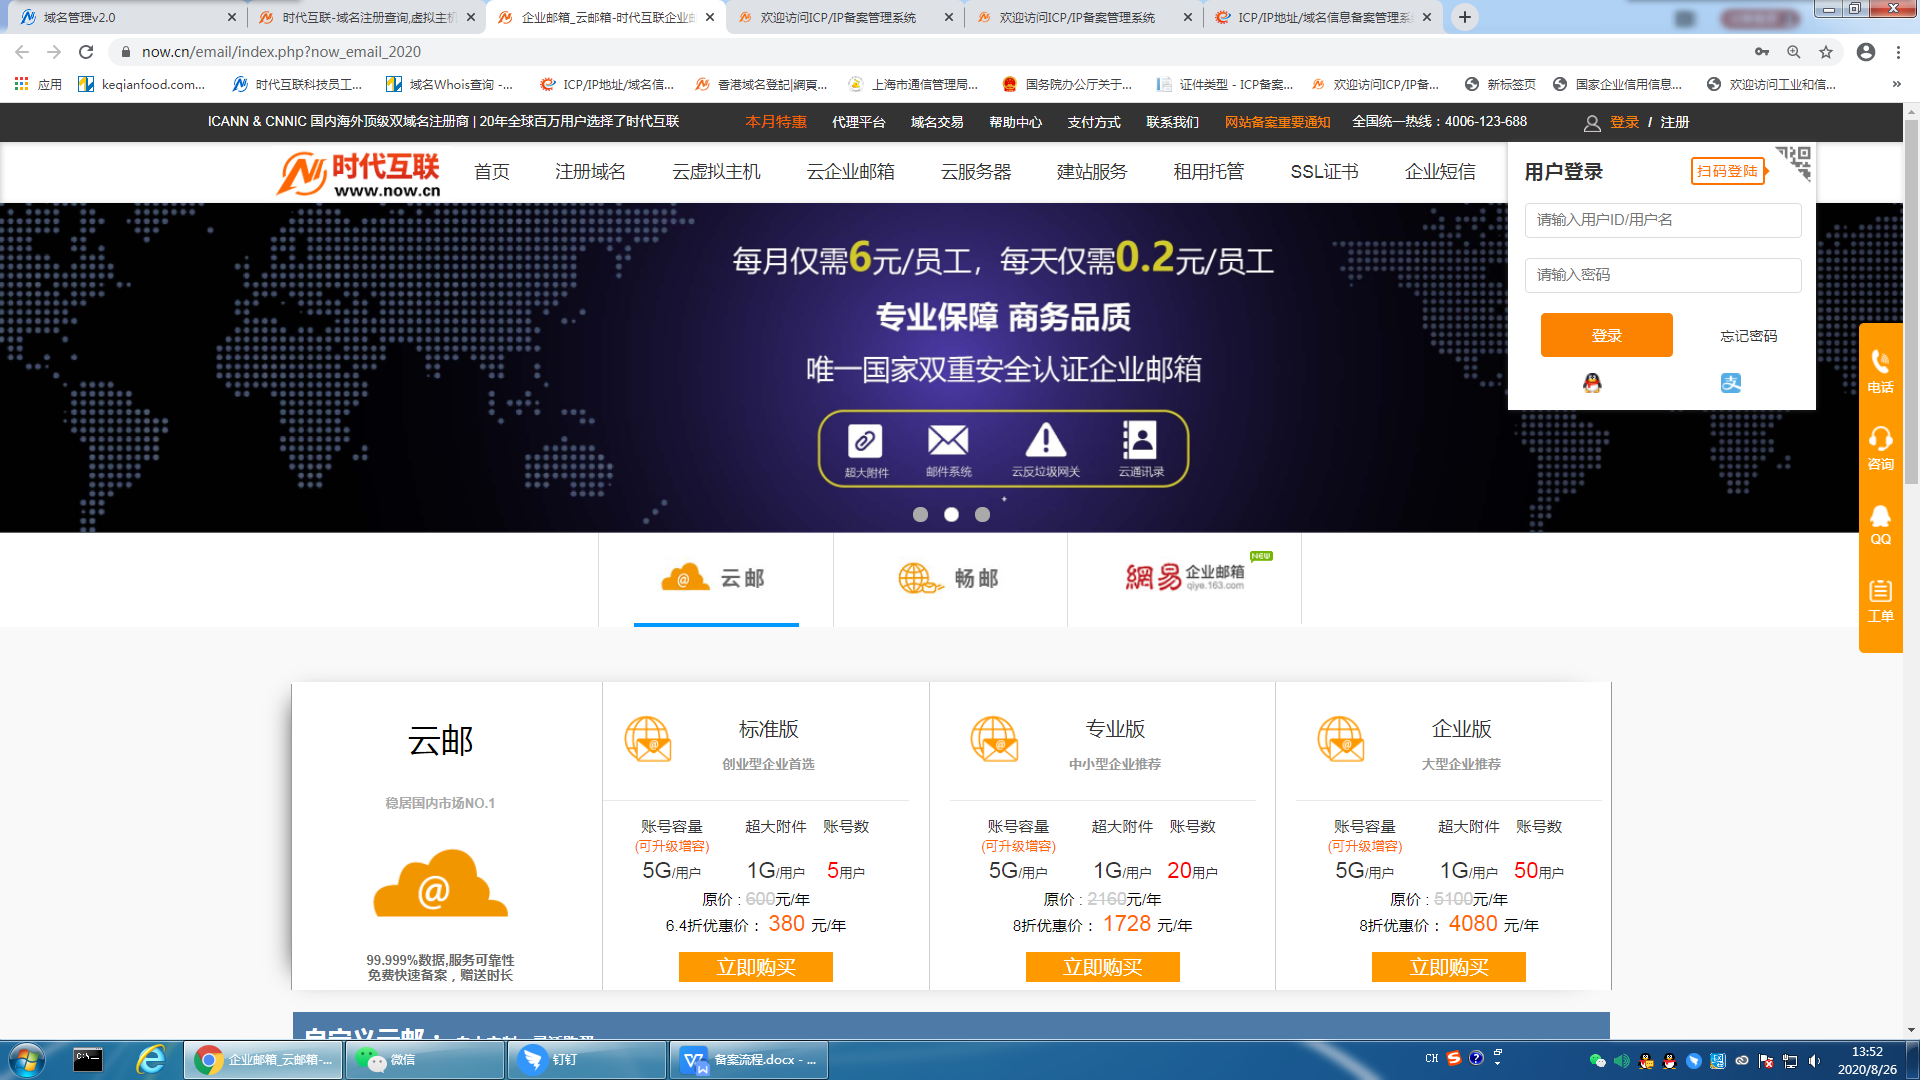This screenshot has width=1920, height=1080.
Task: Go to 首页 in the main navigation
Action: (492, 172)
